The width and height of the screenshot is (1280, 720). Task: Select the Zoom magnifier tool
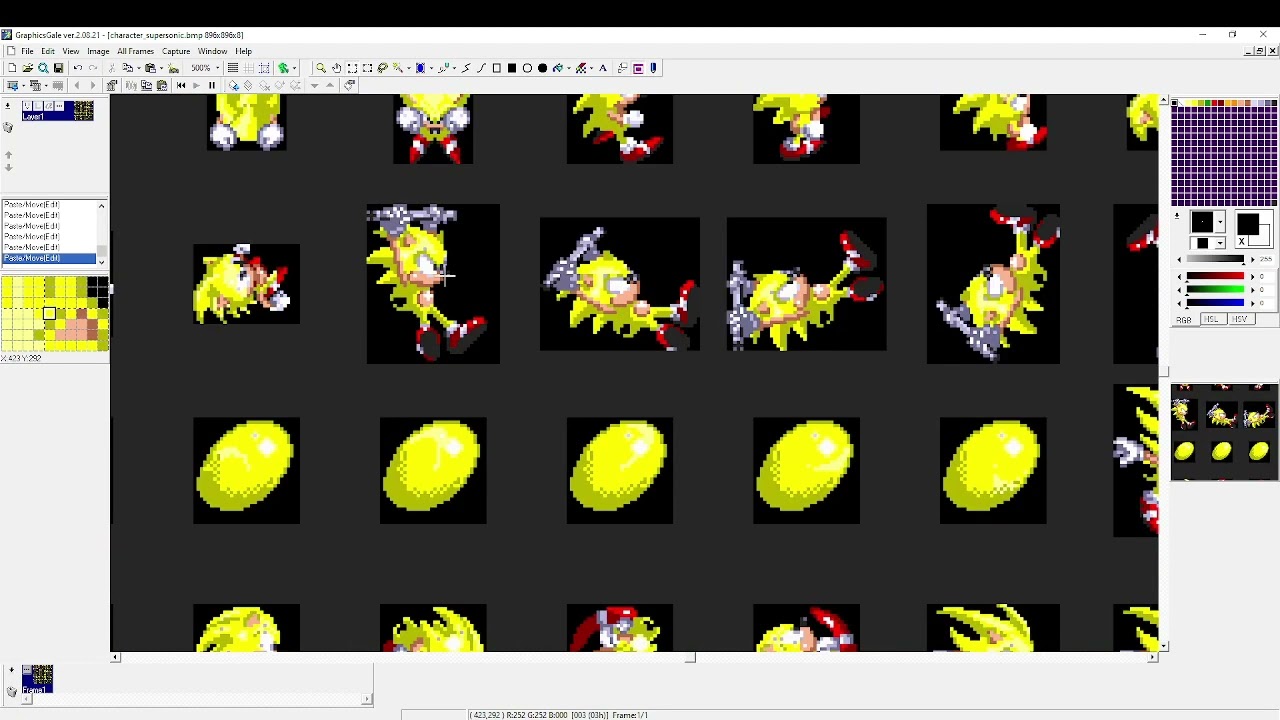pyautogui.click(x=321, y=68)
